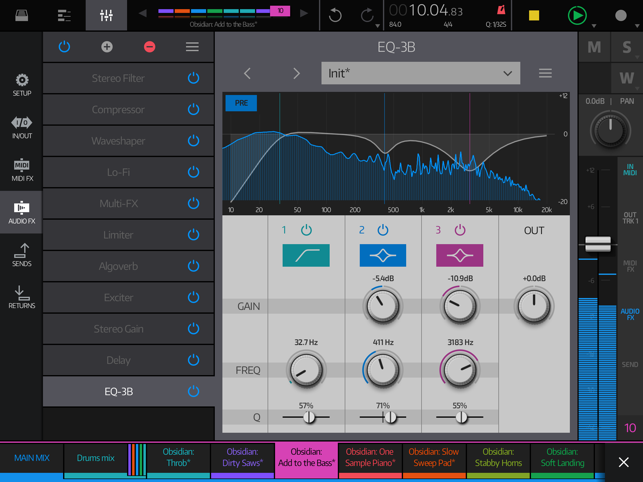Toggle power for Algoverb effect
This screenshot has width=643, height=482.
pos(193,266)
